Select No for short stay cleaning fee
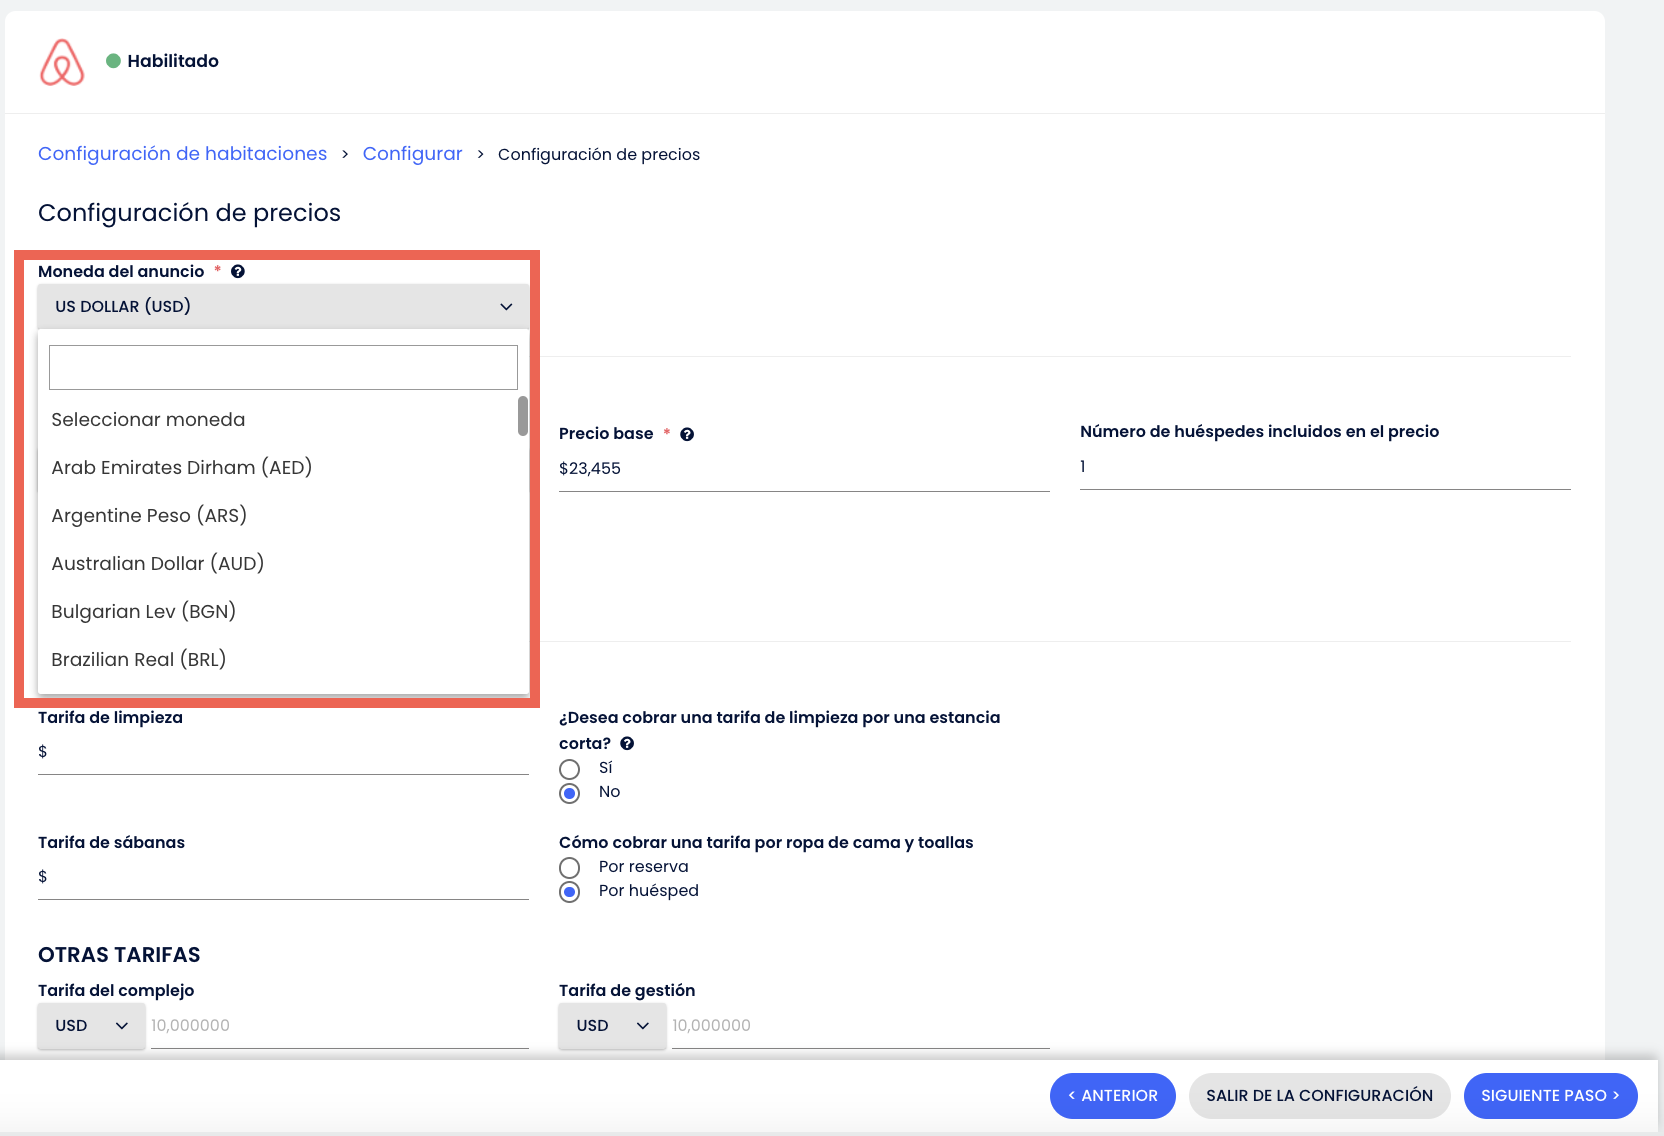 (x=570, y=793)
